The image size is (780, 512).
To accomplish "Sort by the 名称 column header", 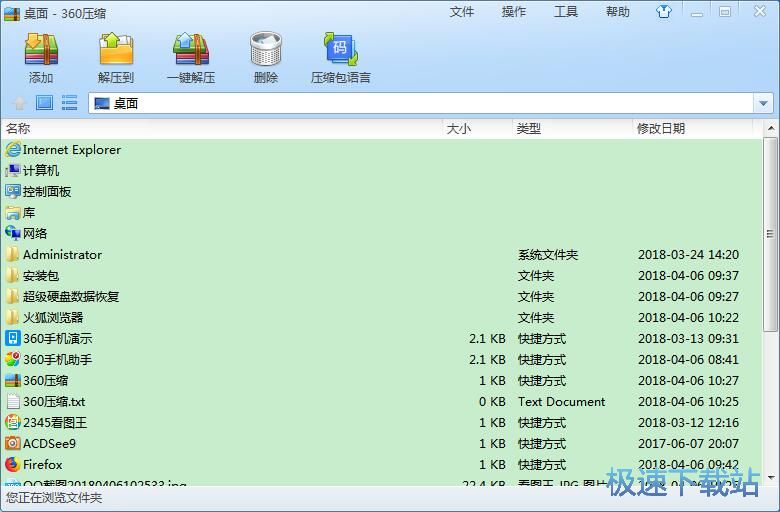I will (x=222, y=129).
